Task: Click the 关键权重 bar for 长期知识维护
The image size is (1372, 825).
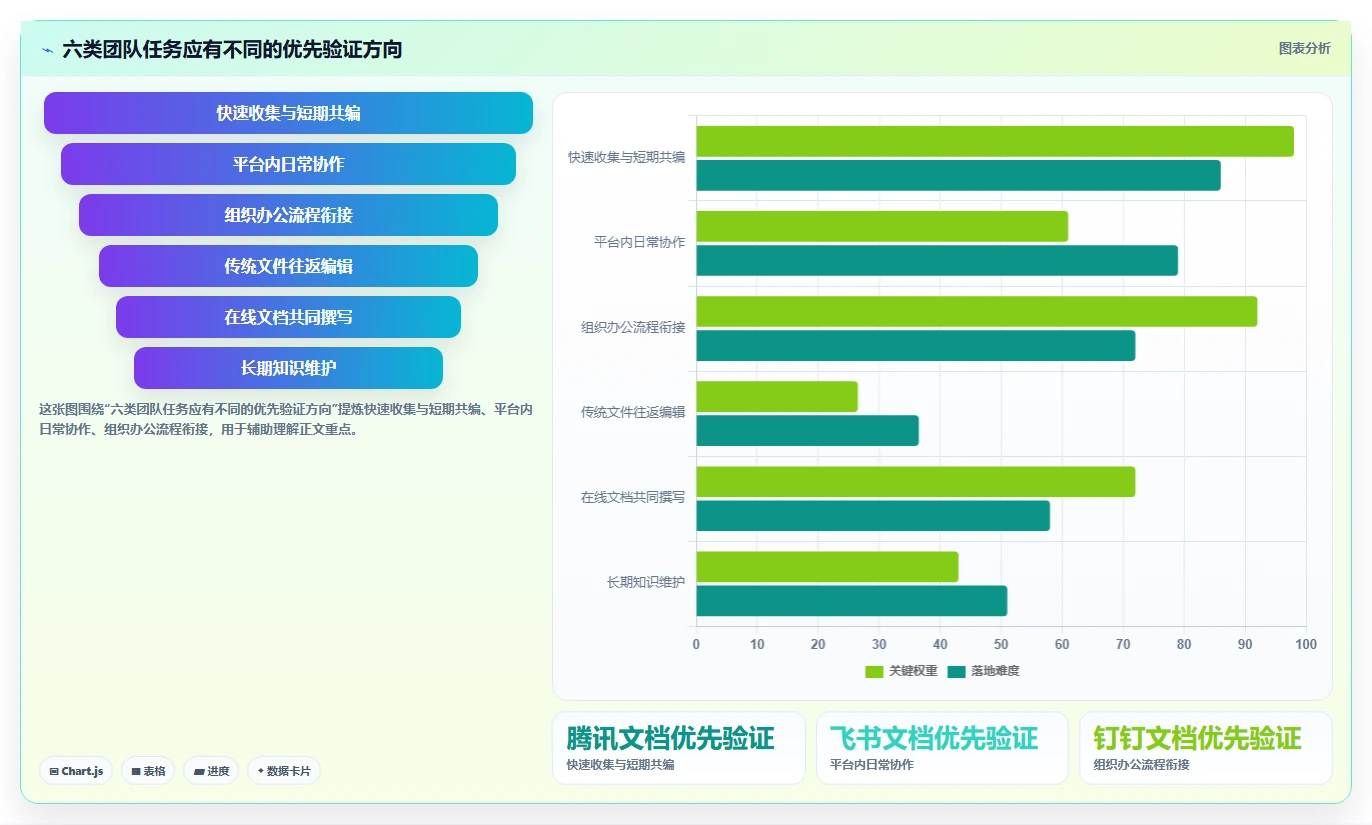Action: point(827,567)
